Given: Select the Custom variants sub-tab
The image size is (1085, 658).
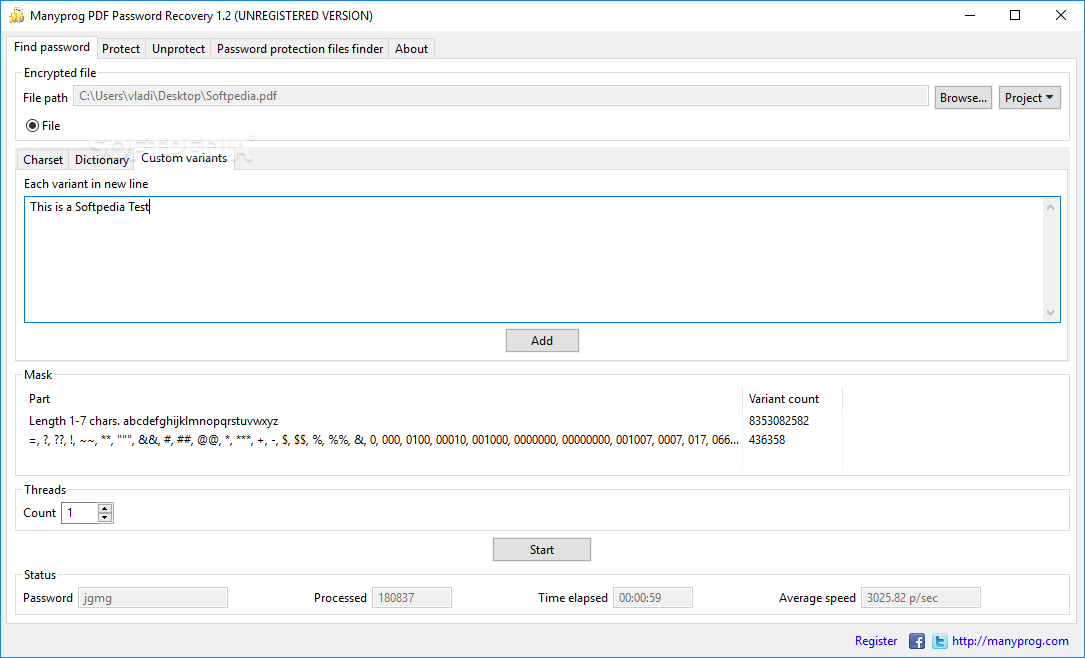Looking at the screenshot, I should tap(184, 158).
